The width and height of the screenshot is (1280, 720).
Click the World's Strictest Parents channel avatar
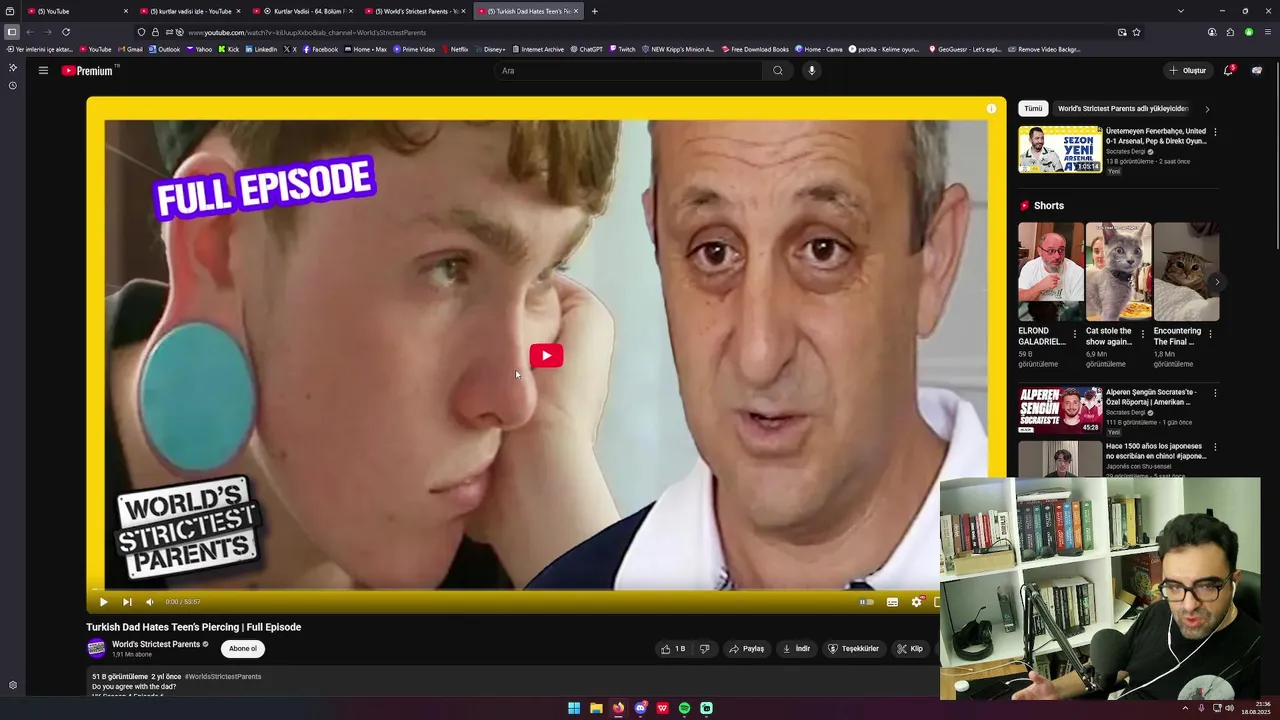point(96,649)
